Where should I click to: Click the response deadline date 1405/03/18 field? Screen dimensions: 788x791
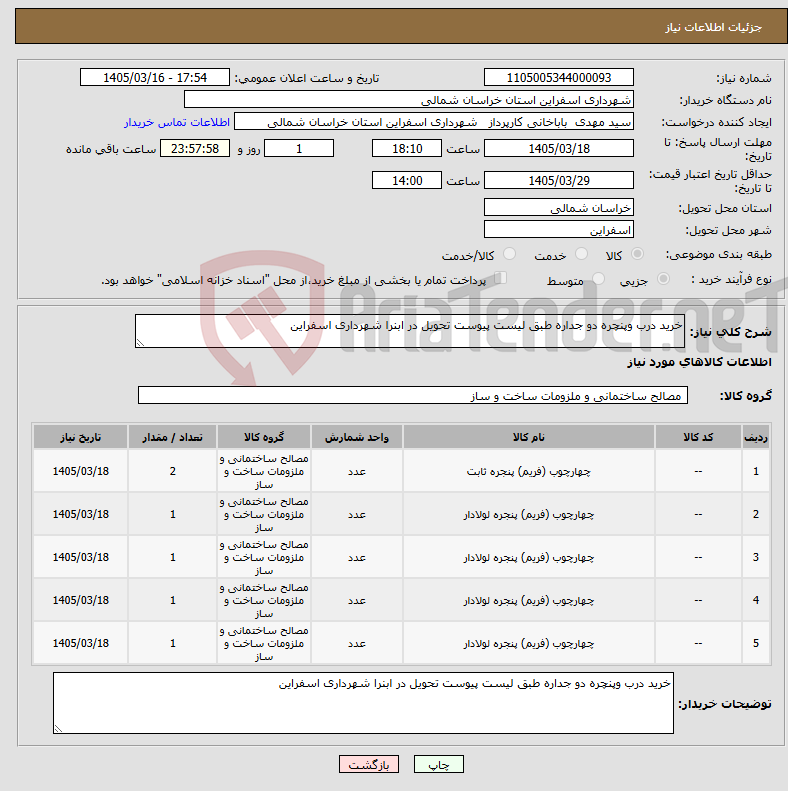pyautogui.click(x=558, y=149)
